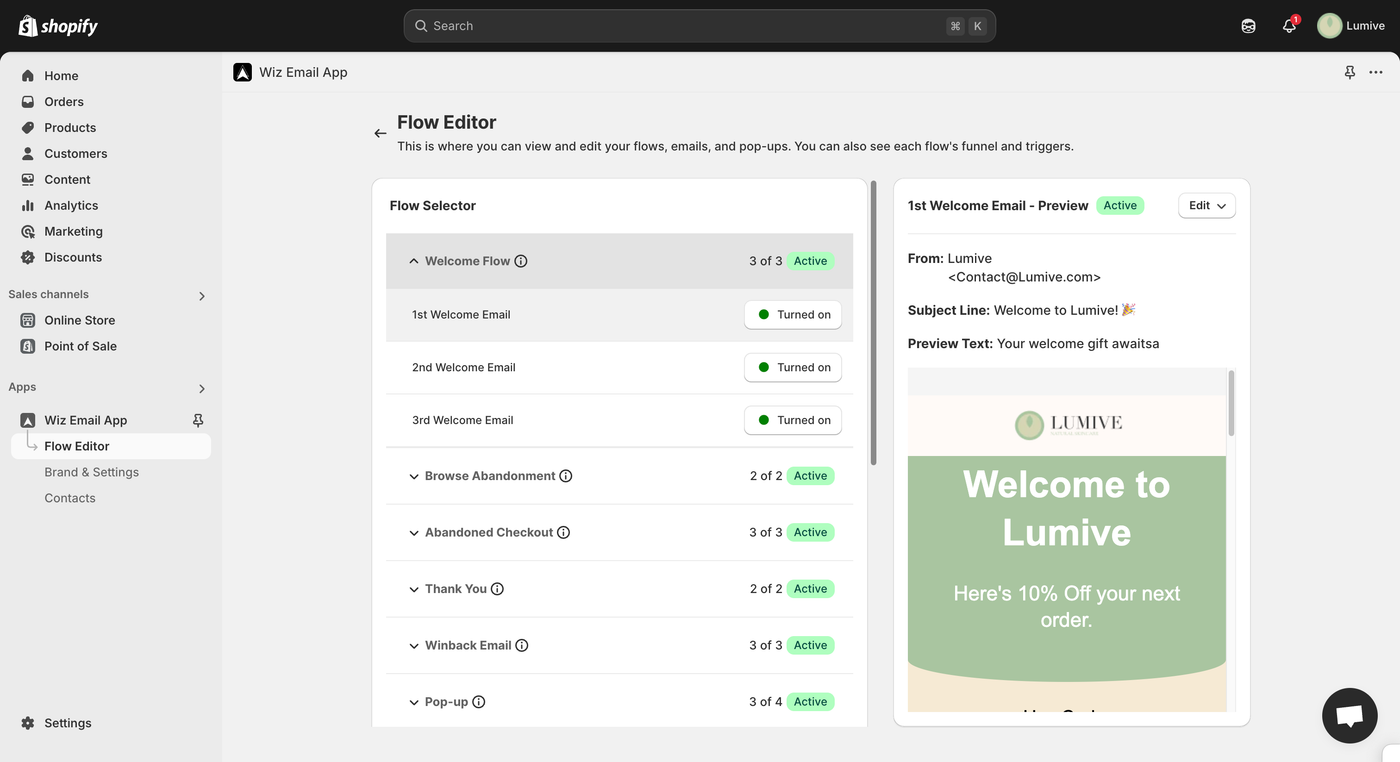Image resolution: width=1400 pixels, height=762 pixels.
Task: Toggle 3rd Welcome Email Turned on switch
Action: (x=793, y=421)
